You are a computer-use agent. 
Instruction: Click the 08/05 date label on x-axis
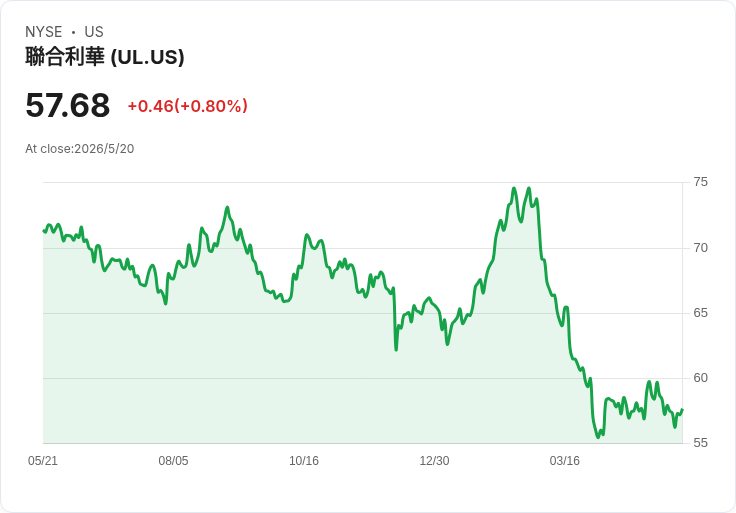tap(173, 461)
